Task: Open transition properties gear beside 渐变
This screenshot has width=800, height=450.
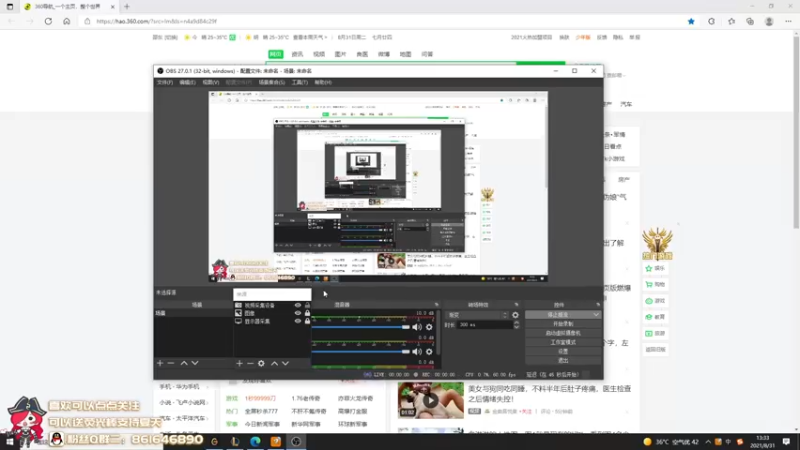Action: (515, 315)
